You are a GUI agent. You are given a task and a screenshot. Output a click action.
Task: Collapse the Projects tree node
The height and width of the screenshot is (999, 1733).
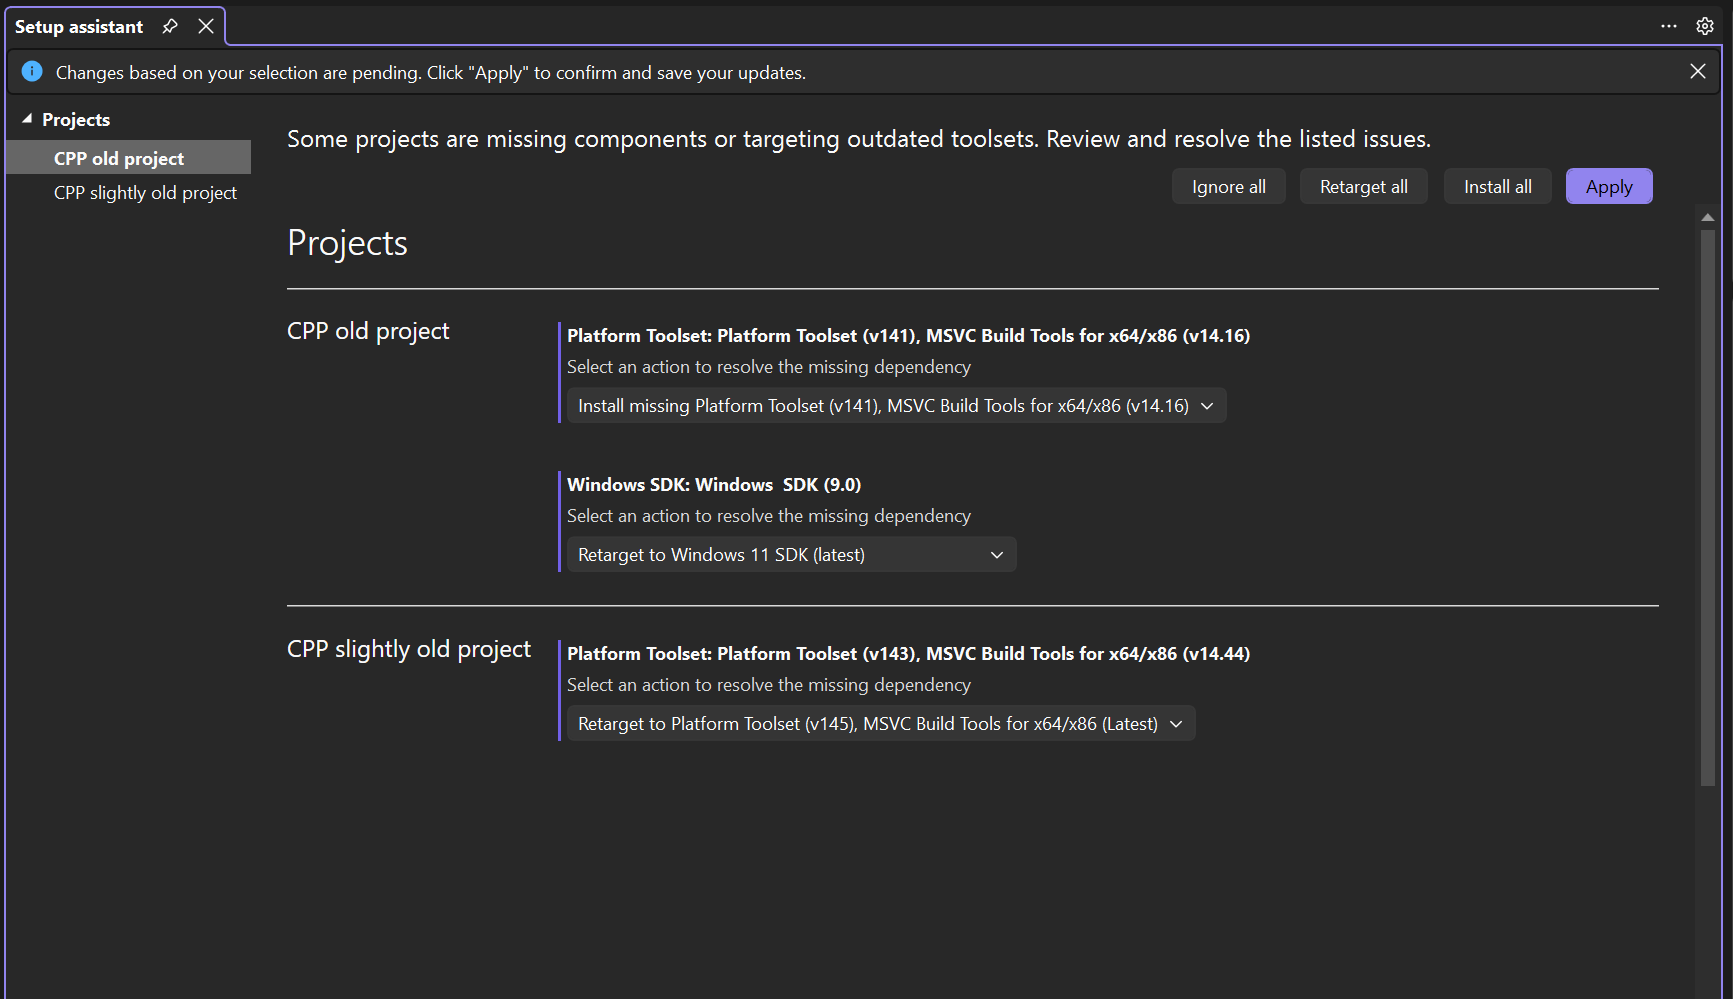click(x=26, y=117)
